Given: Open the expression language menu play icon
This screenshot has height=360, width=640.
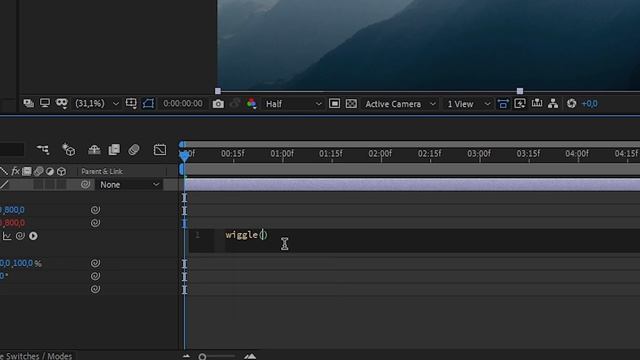Looking at the screenshot, I should point(33,236).
